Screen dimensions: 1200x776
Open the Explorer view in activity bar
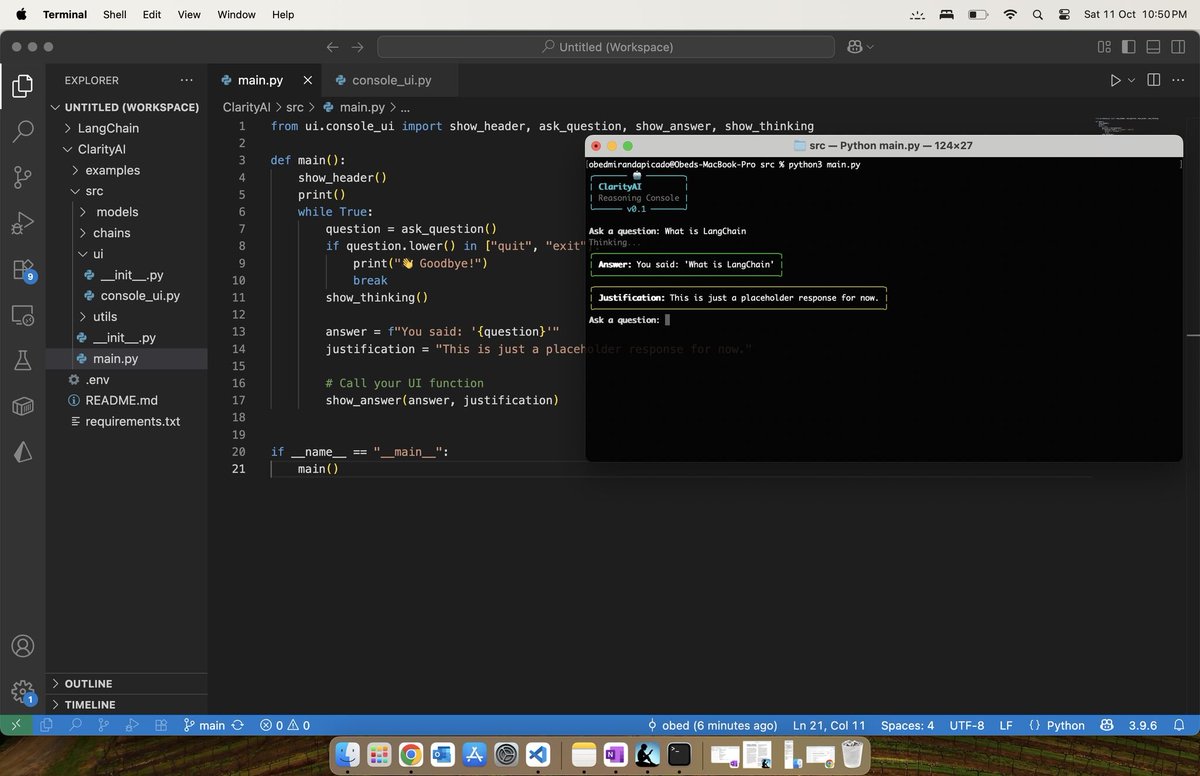pos(22,85)
